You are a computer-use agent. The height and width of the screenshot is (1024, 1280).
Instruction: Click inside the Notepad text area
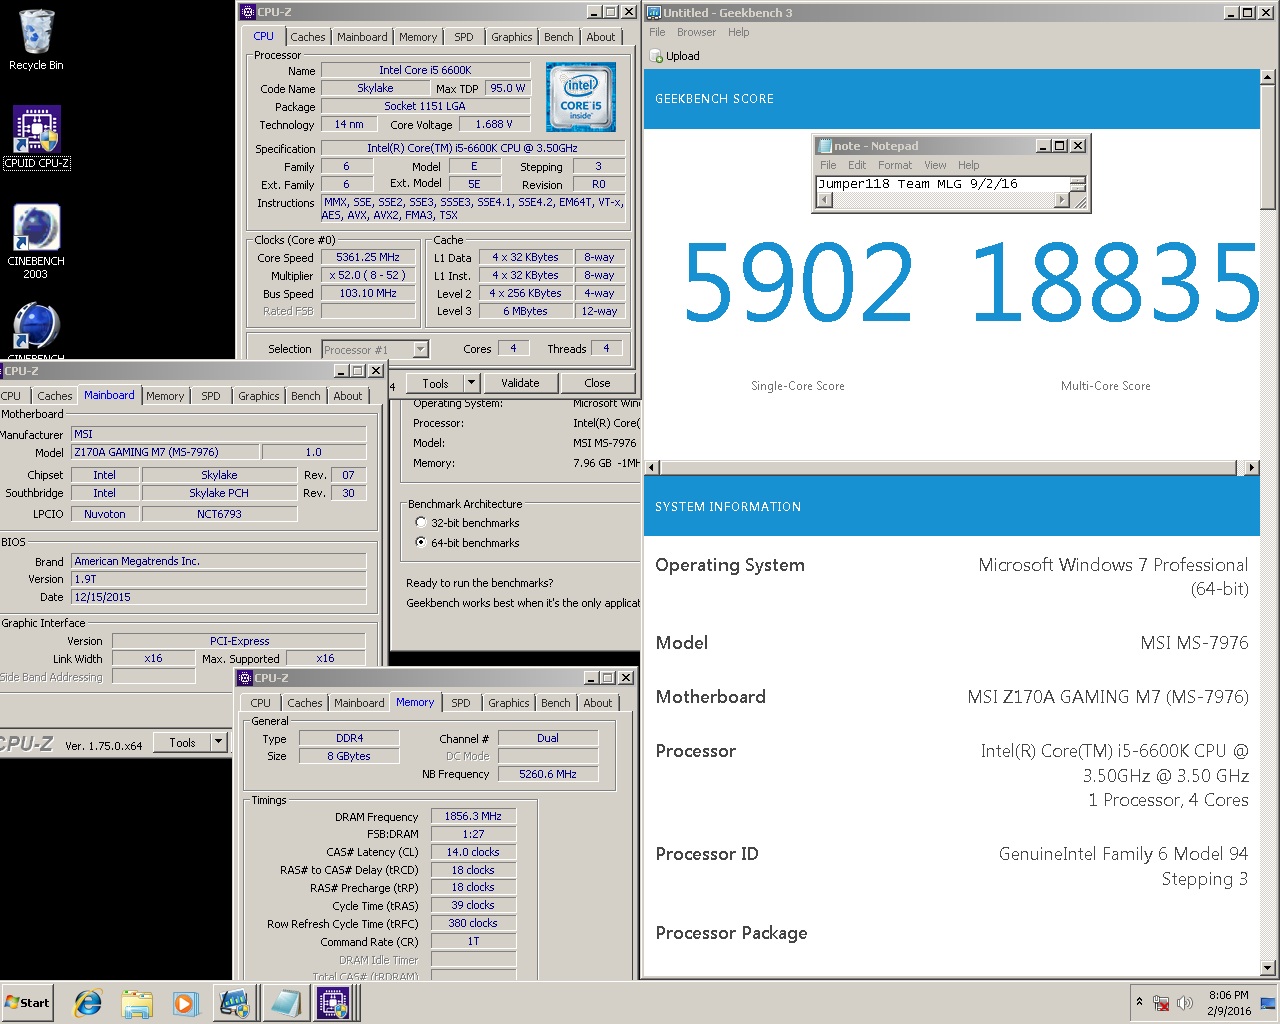[x=942, y=184]
